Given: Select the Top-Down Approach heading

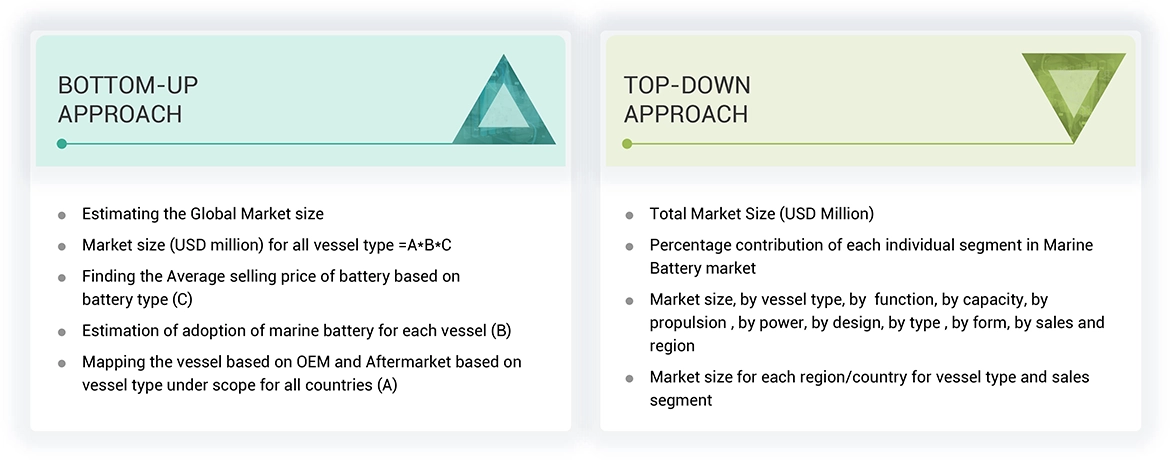Looking at the screenshot, I should point(687,99).
